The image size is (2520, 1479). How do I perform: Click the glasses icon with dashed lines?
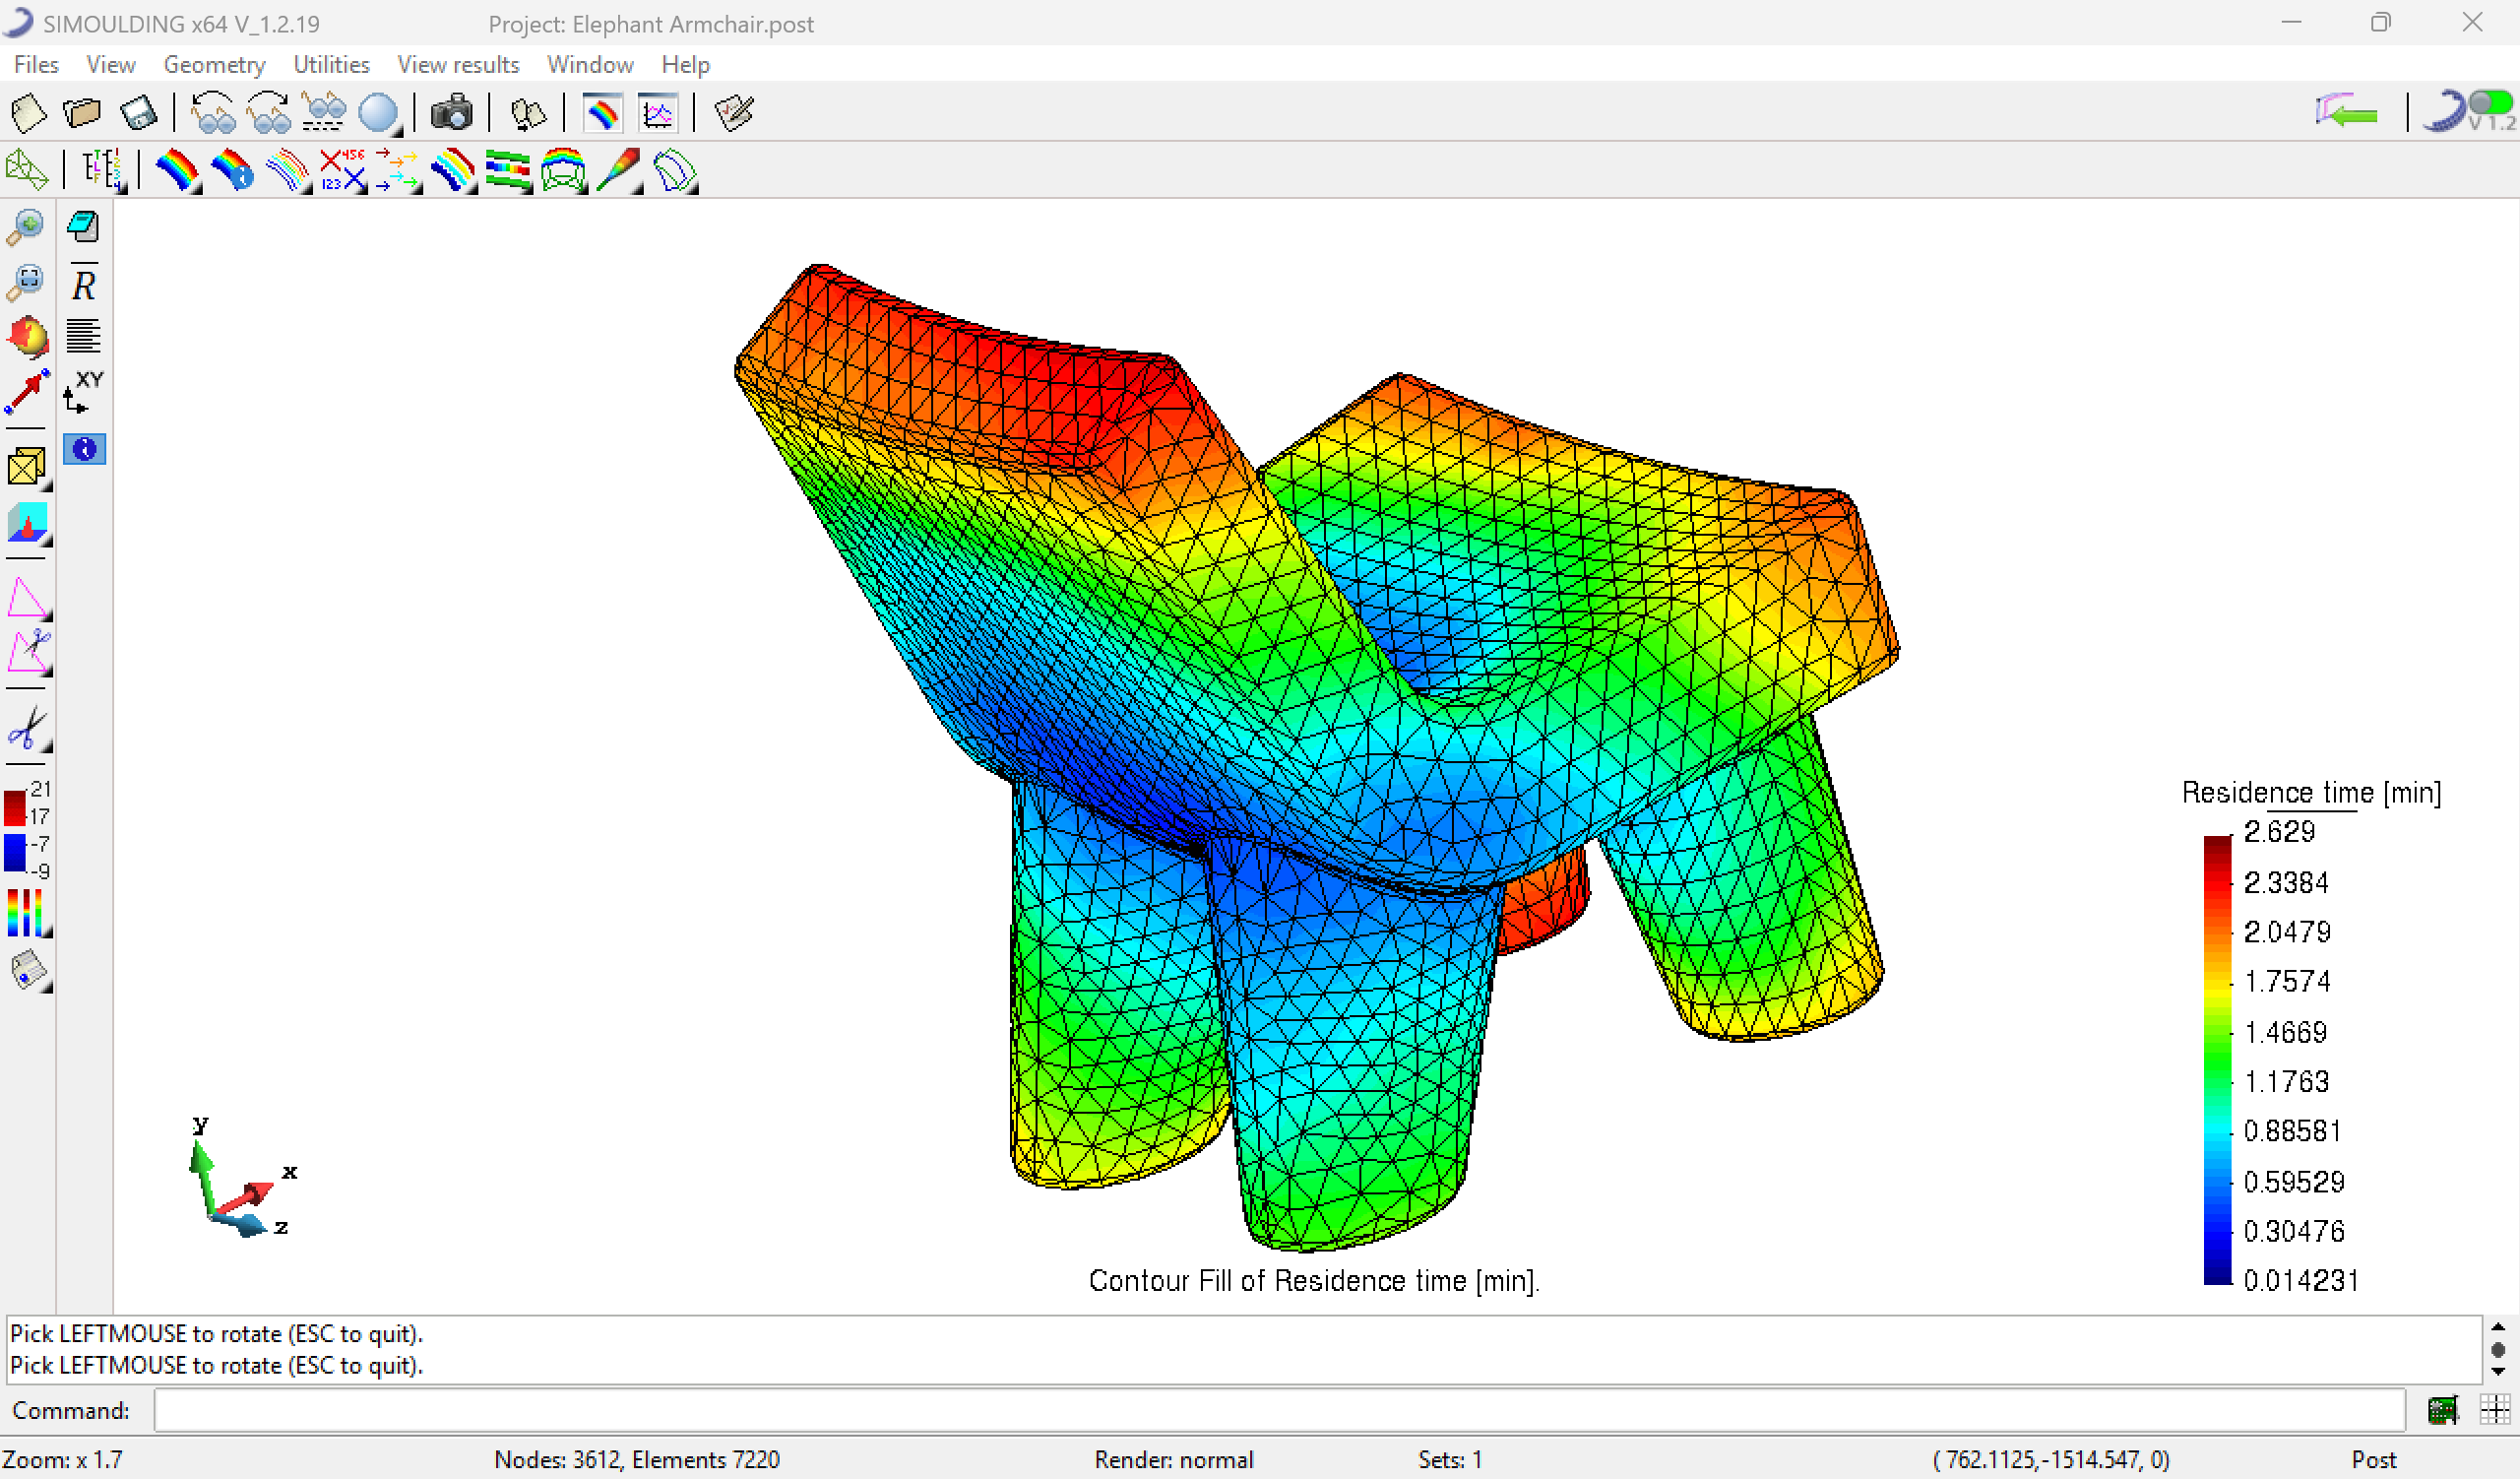323,113
